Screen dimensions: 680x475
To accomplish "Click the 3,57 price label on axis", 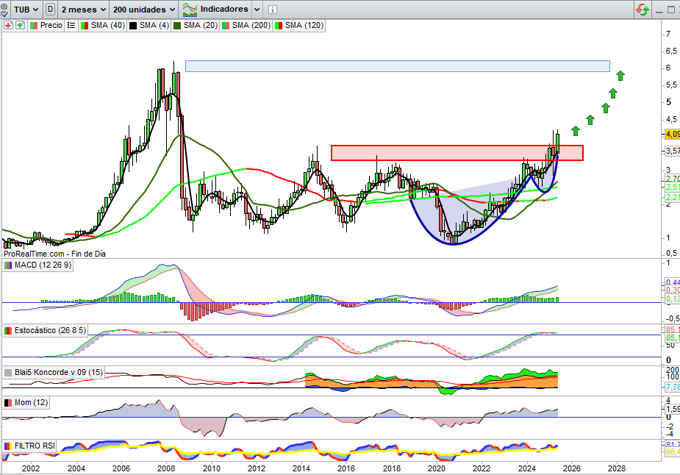I will click(x=673, y=151).
